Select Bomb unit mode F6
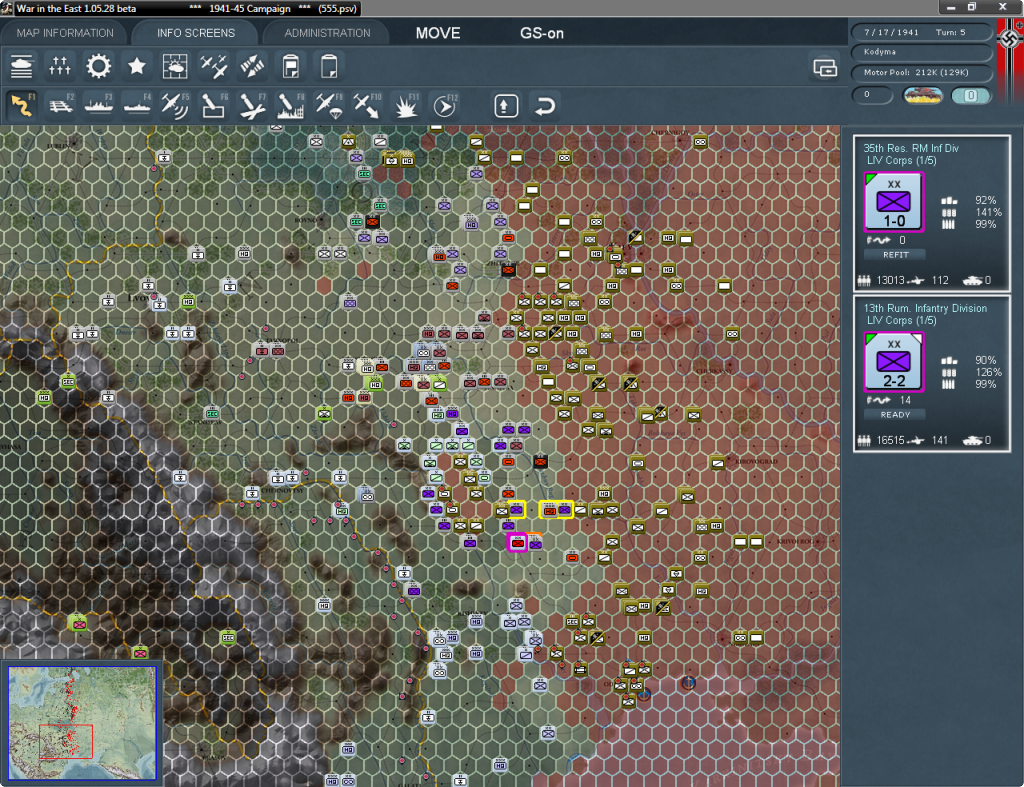Image resolution: width=1024 pixels, height=787 pixels. 214,106
